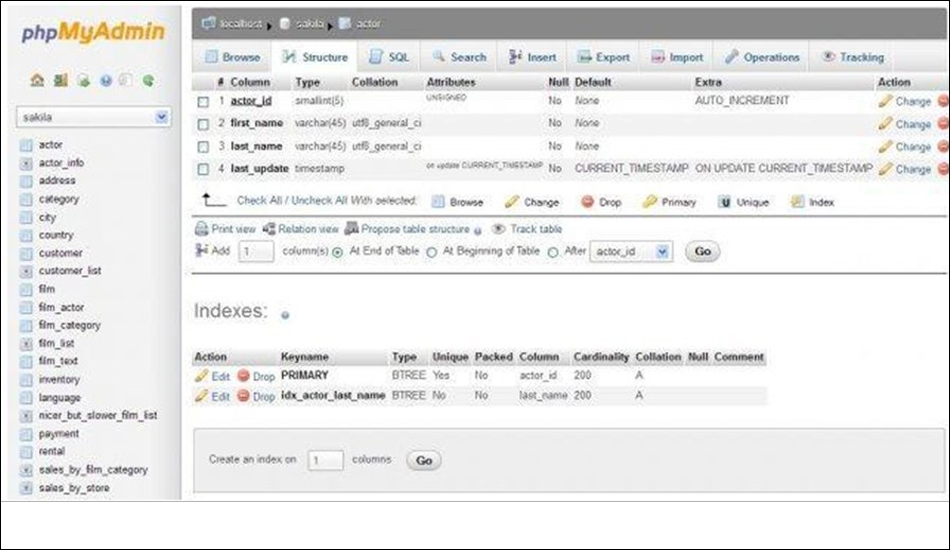
Task: Click the pencil Change icon for last_name
Action: pos(885,146)
